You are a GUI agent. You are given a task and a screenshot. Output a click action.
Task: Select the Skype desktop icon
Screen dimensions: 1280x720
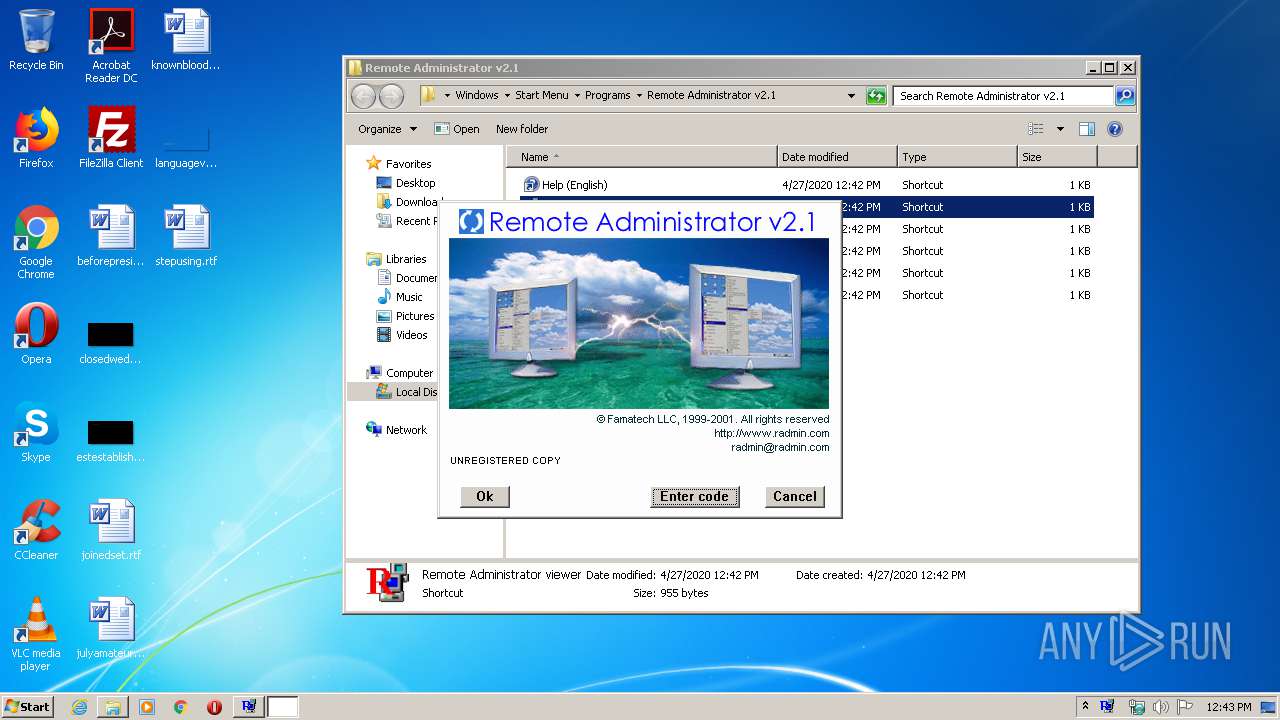36,432
